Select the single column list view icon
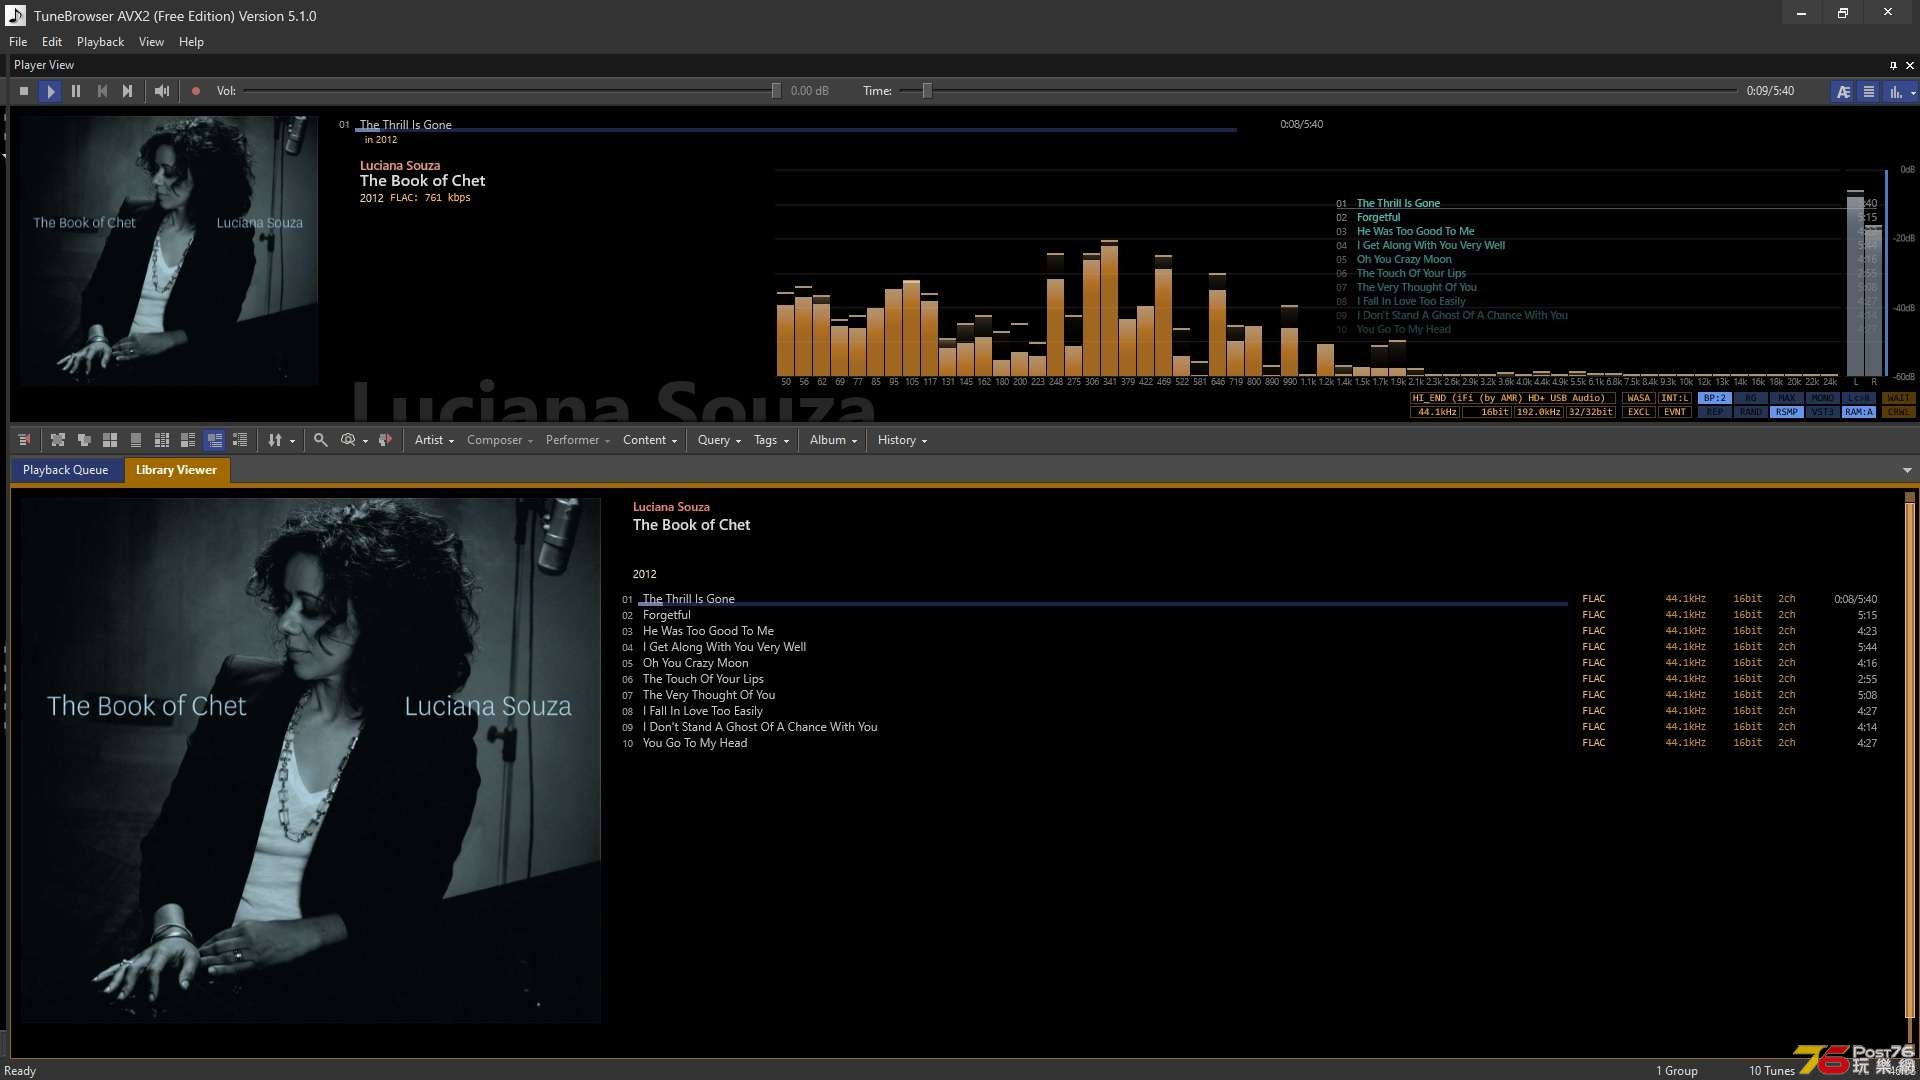1920x1080 pixels. point(136,440)
